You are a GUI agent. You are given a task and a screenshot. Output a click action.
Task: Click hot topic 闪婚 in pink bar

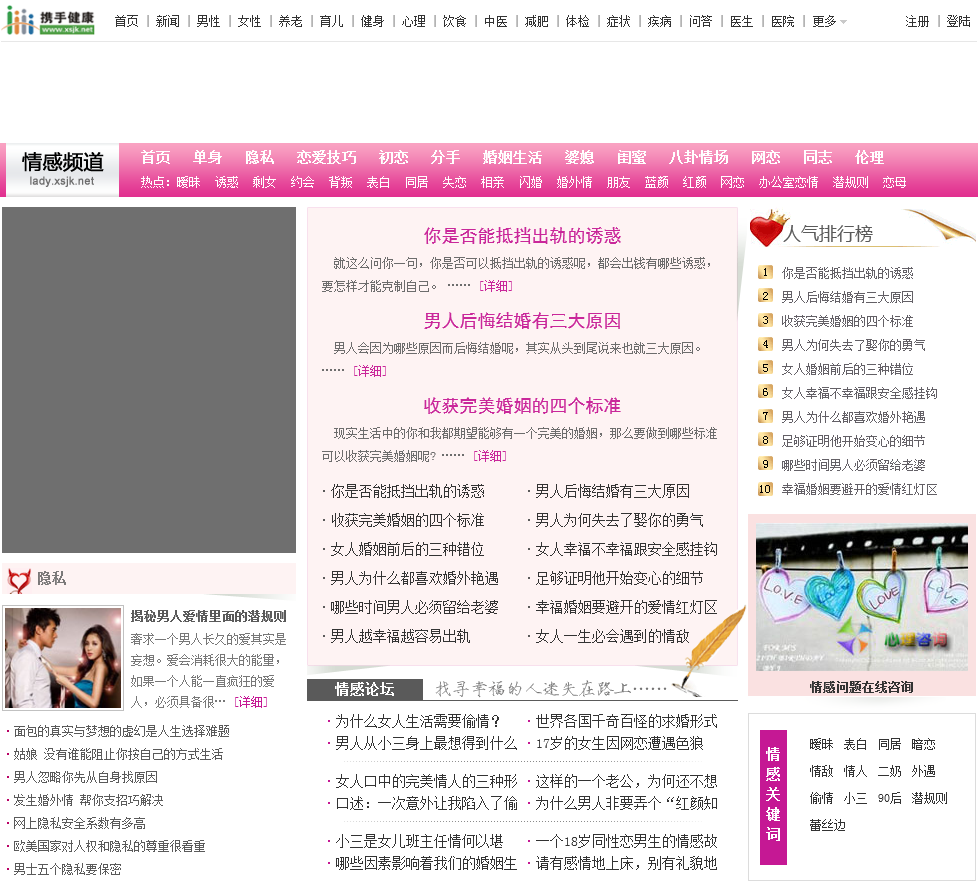tap(531, 182)
